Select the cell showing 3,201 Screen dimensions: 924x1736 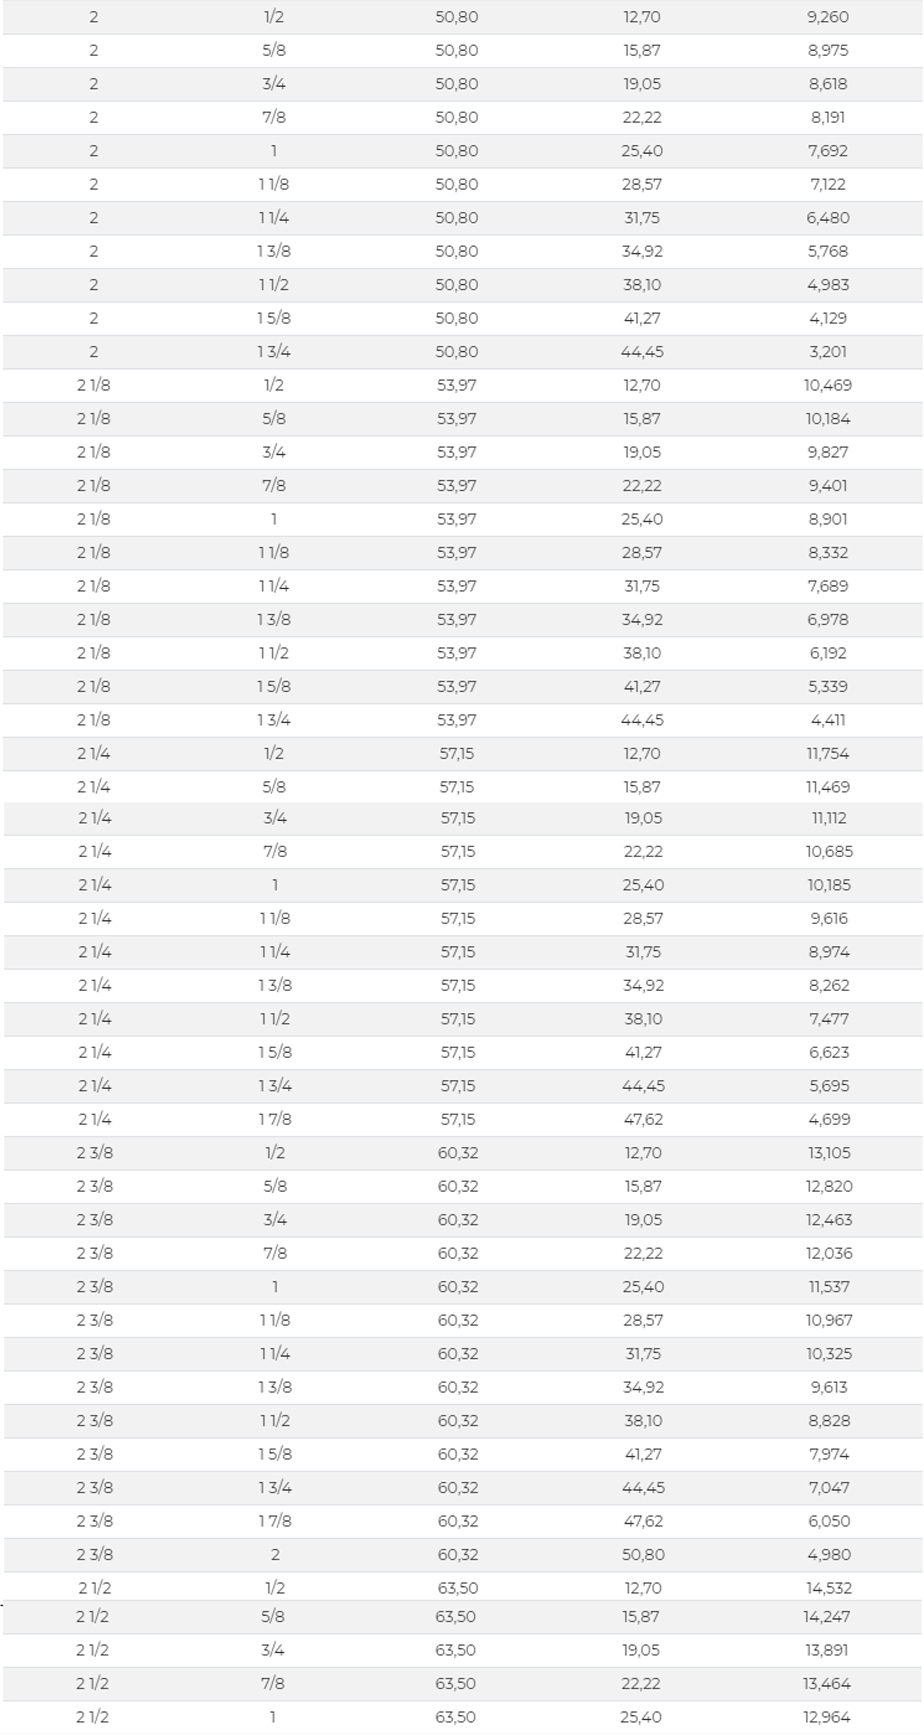point(828,352)
